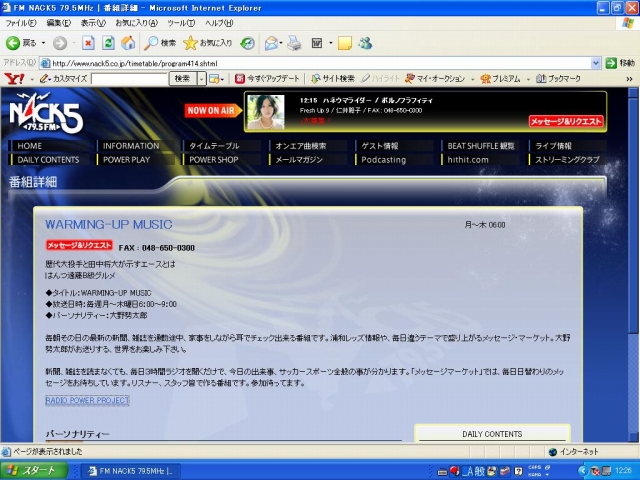
Task: Open Yahoo My Auction toolbar icon
Action: [x=409, y=78]
